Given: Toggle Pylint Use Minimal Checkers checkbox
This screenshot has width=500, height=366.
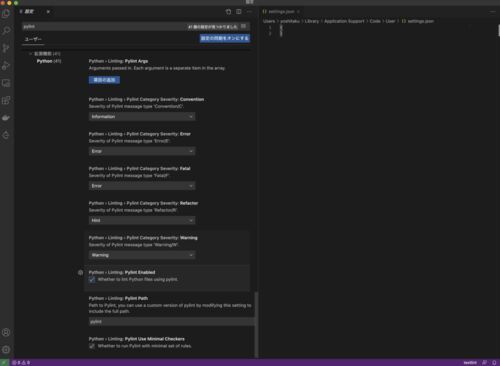Looking at the screenshot, I should point(92,346).
